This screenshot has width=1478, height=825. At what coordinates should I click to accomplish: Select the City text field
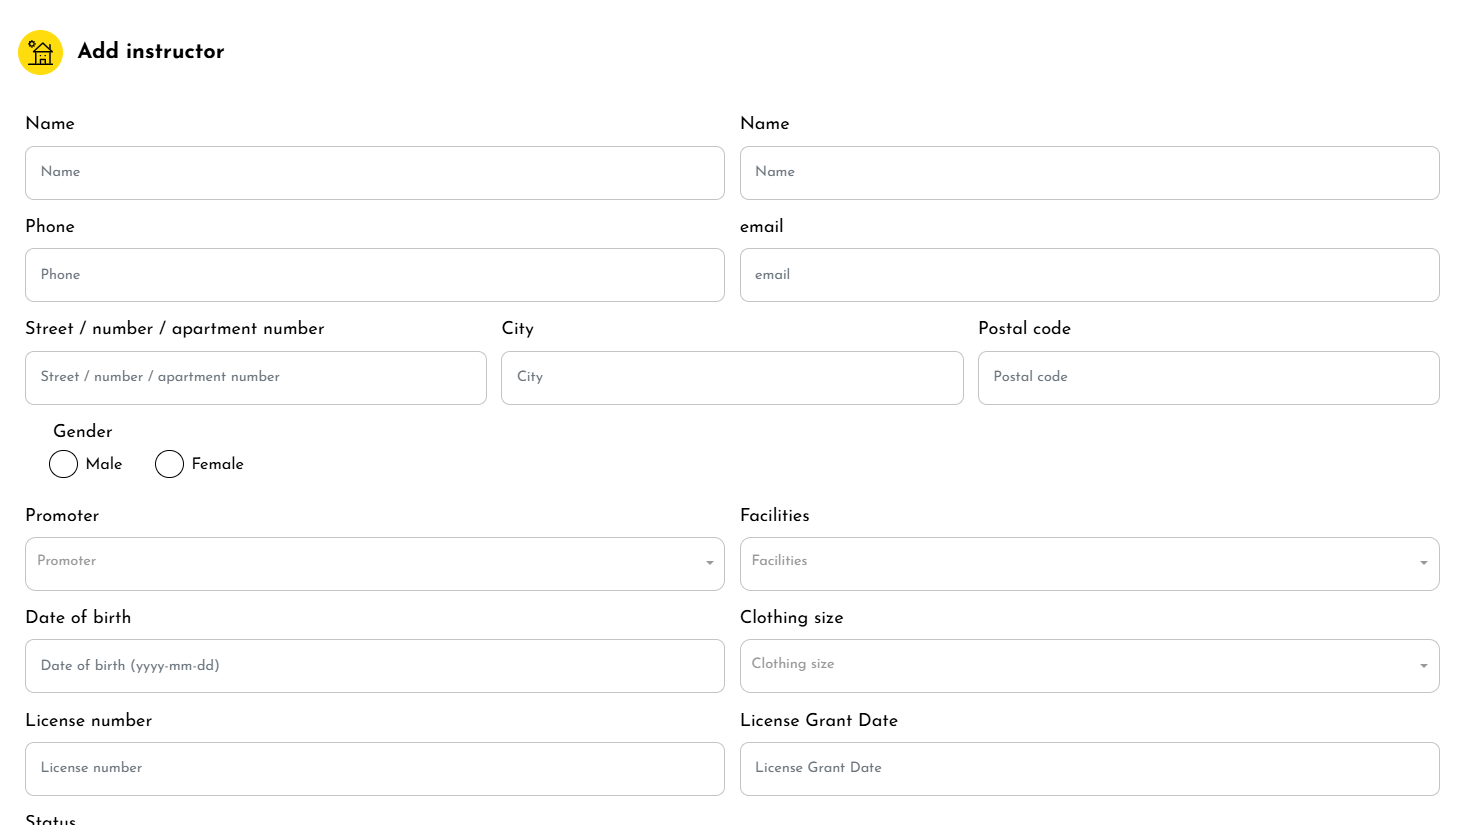(x=732, y=378)
